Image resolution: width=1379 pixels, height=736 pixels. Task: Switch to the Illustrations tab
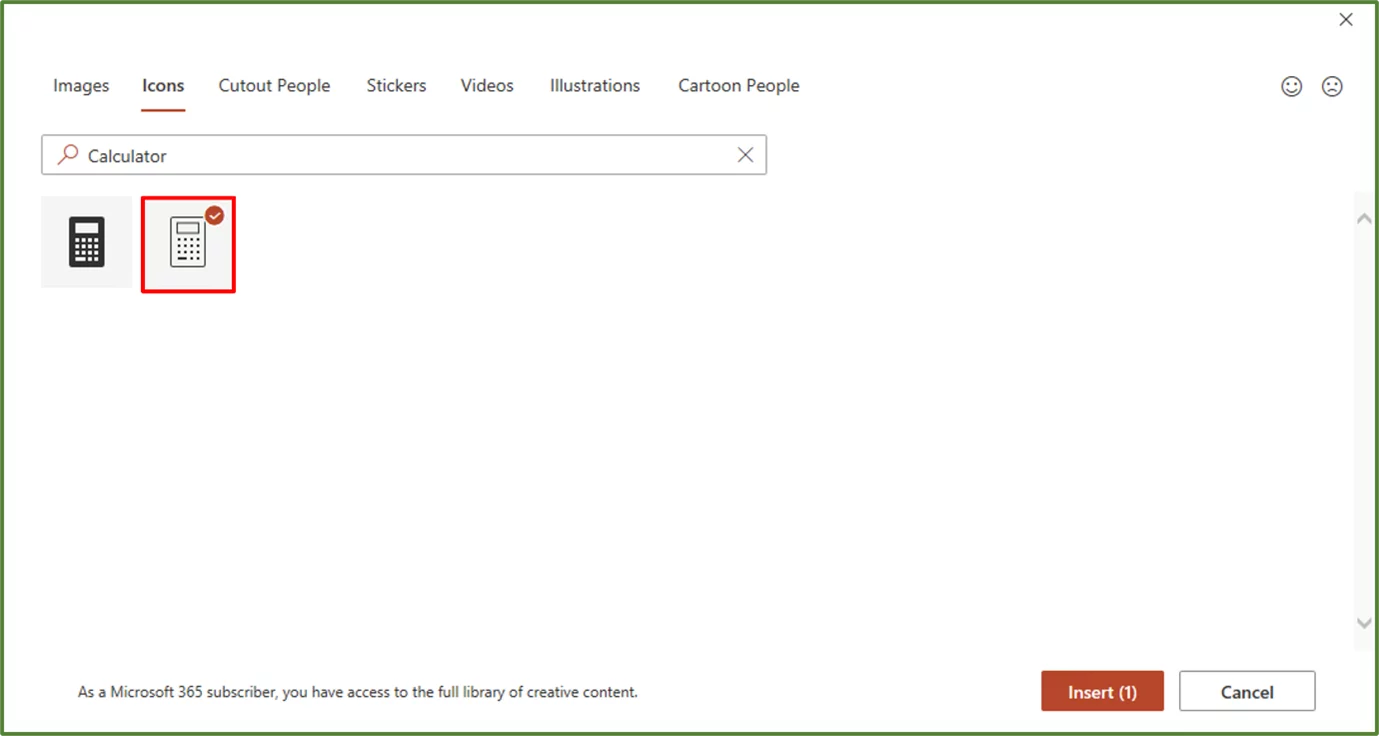[x=594, y=86]
